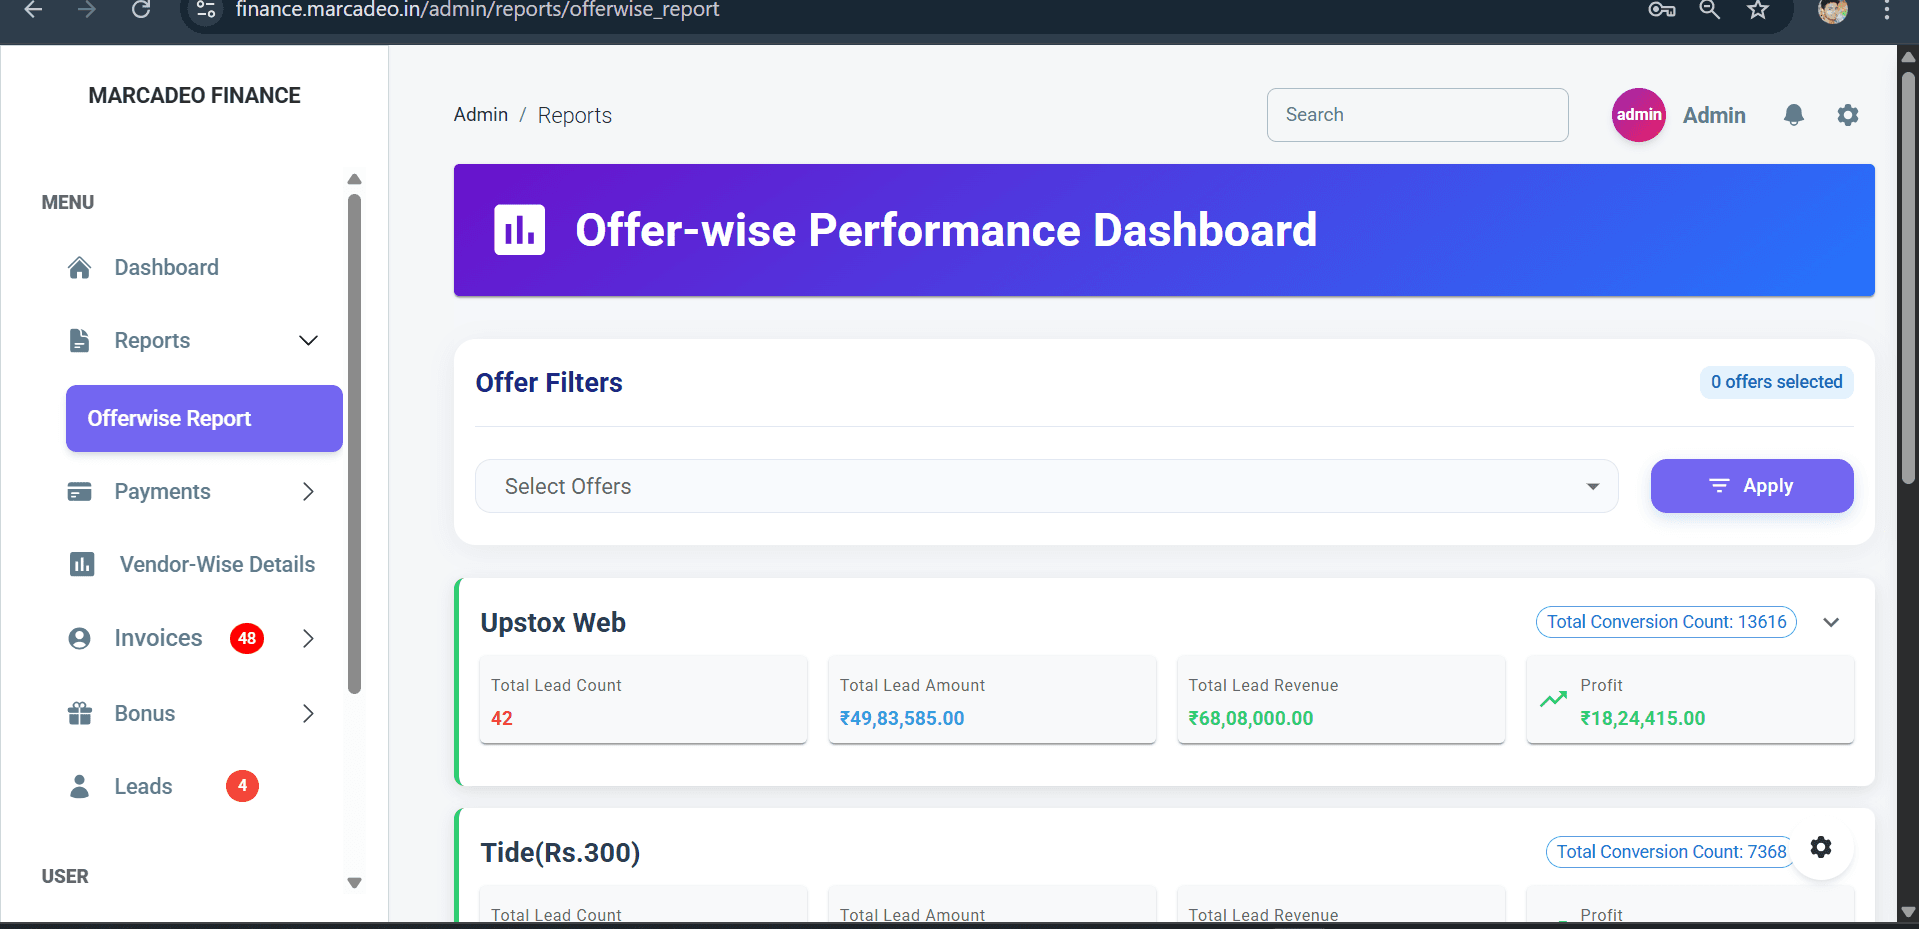Click the Reports document icon

[79, 340]
